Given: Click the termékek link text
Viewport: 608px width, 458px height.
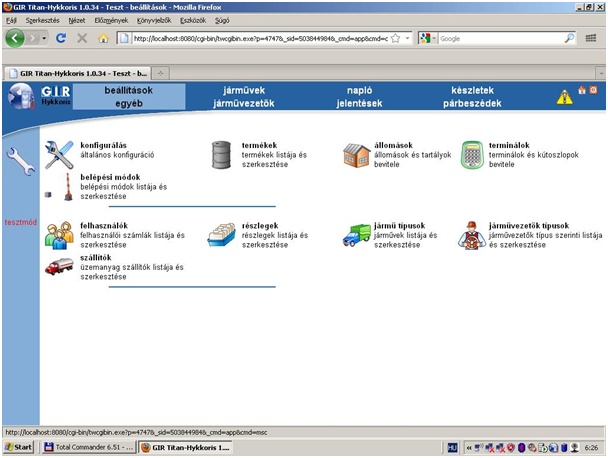Looking at the screenshot, I should [x=259, y=145].
